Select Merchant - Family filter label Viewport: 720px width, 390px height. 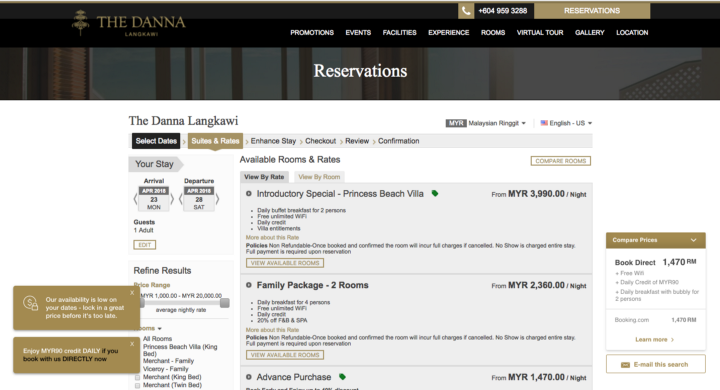(169, 361)
